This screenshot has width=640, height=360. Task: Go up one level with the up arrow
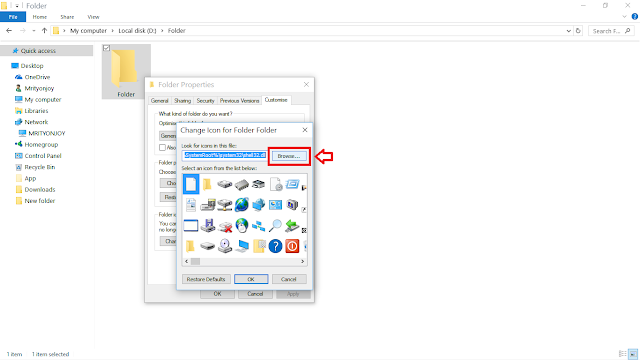44,31
